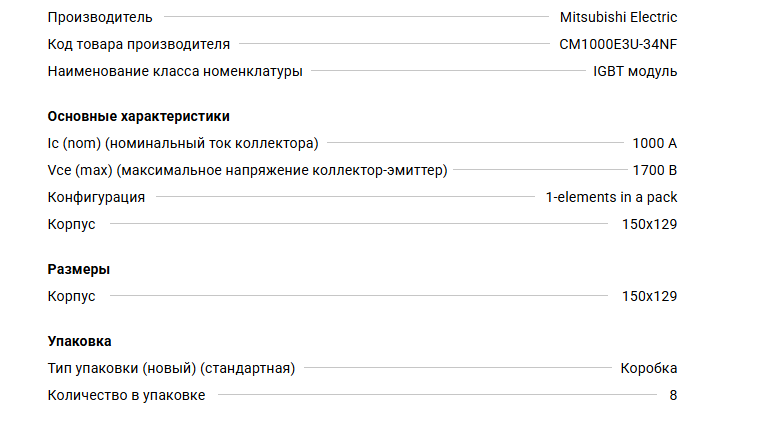
Task: Click the Ic (nom) collector current label
Action: point(183,143)
